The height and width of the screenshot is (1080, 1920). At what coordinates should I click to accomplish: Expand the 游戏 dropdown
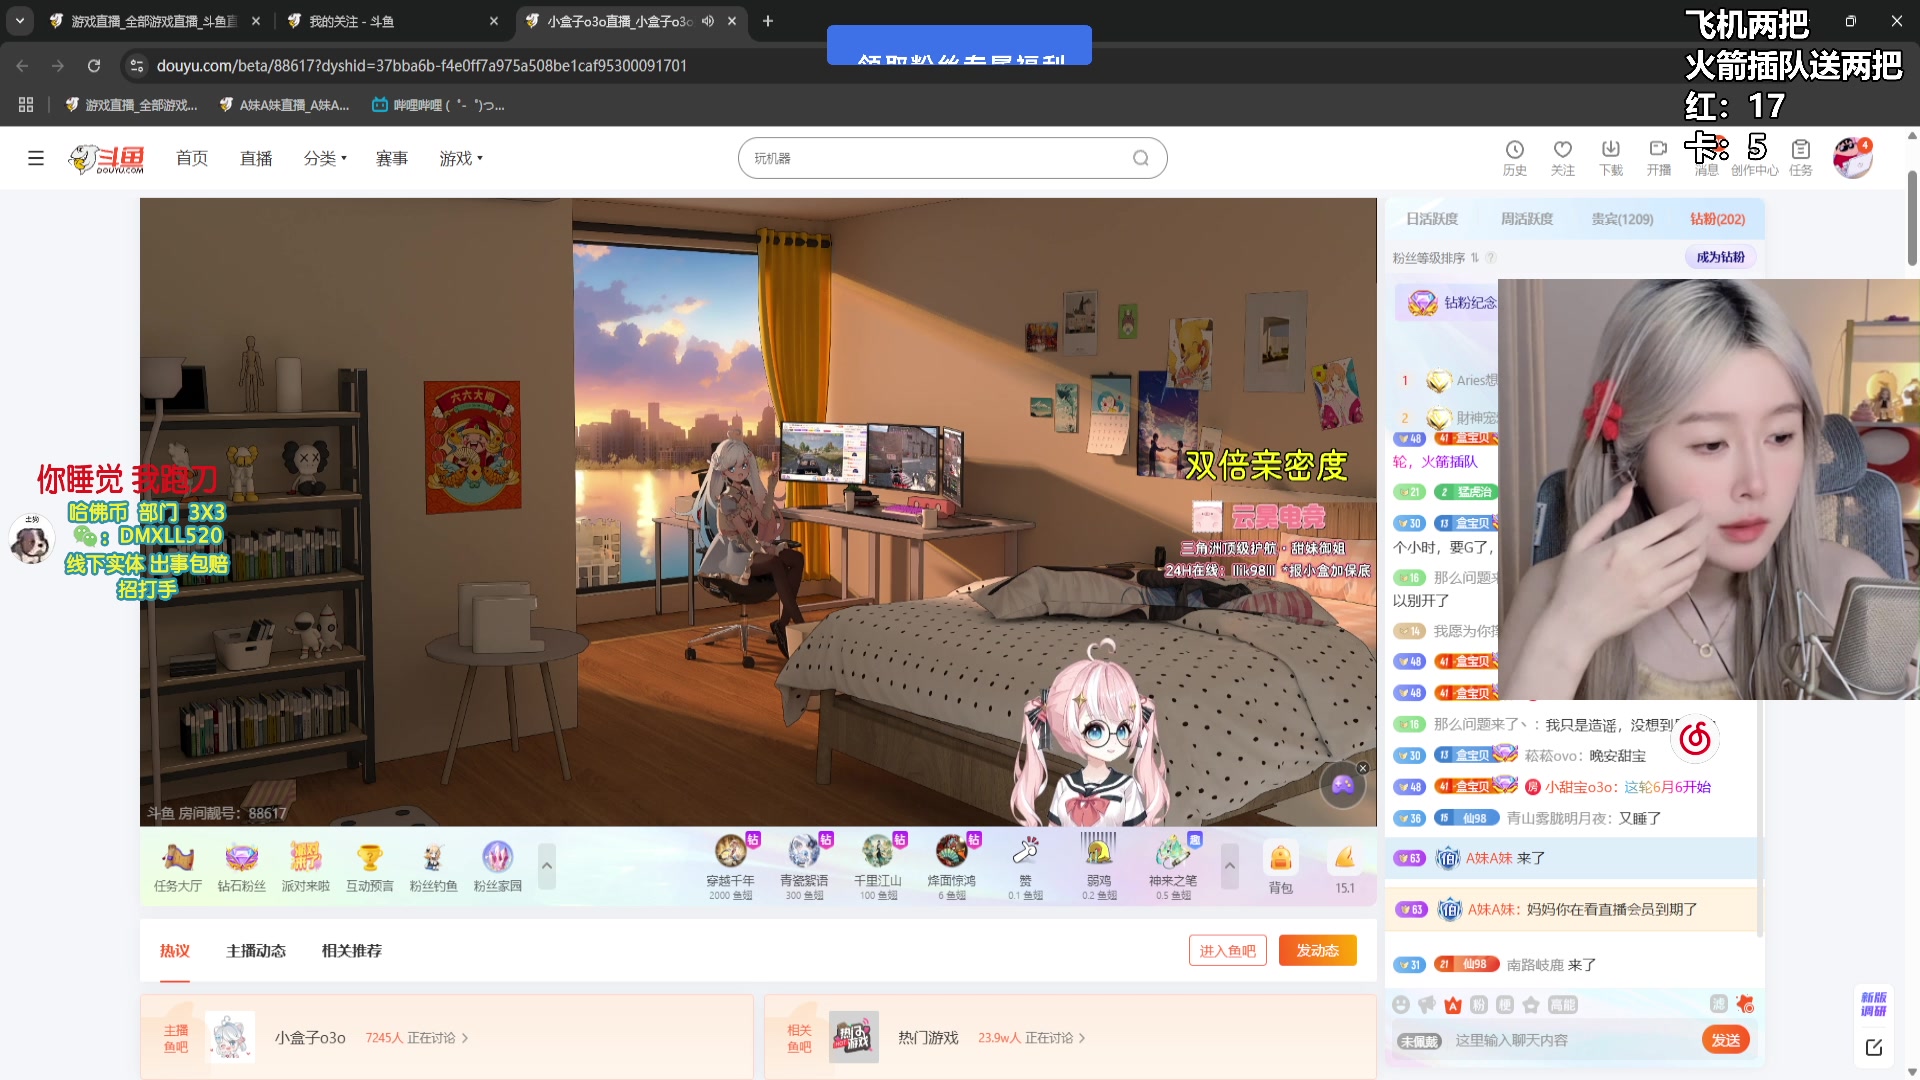(461, 158)
